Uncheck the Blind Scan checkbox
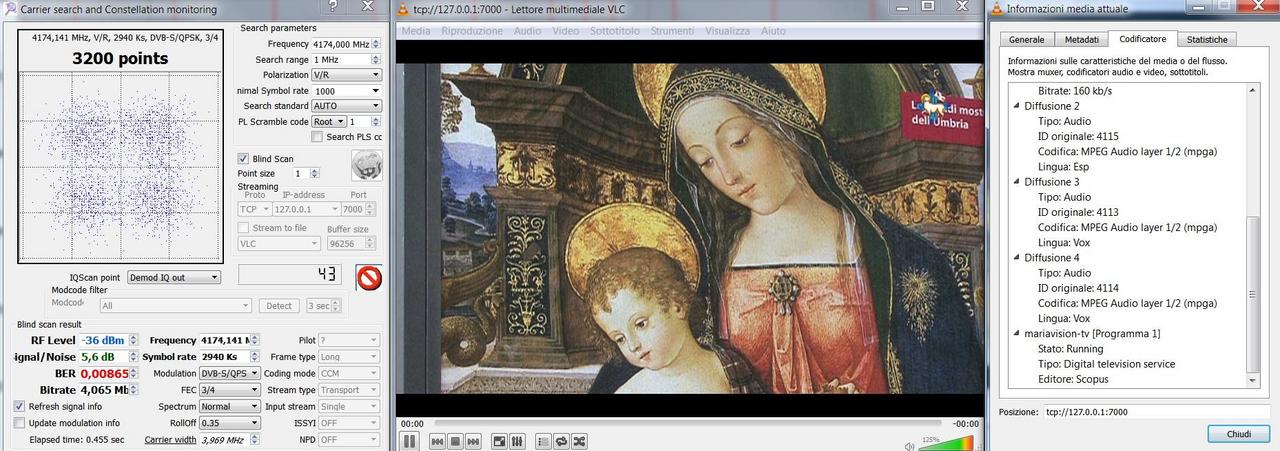Screen dimensions: 1280x451 pyautogui.click(x=243, y=158)
